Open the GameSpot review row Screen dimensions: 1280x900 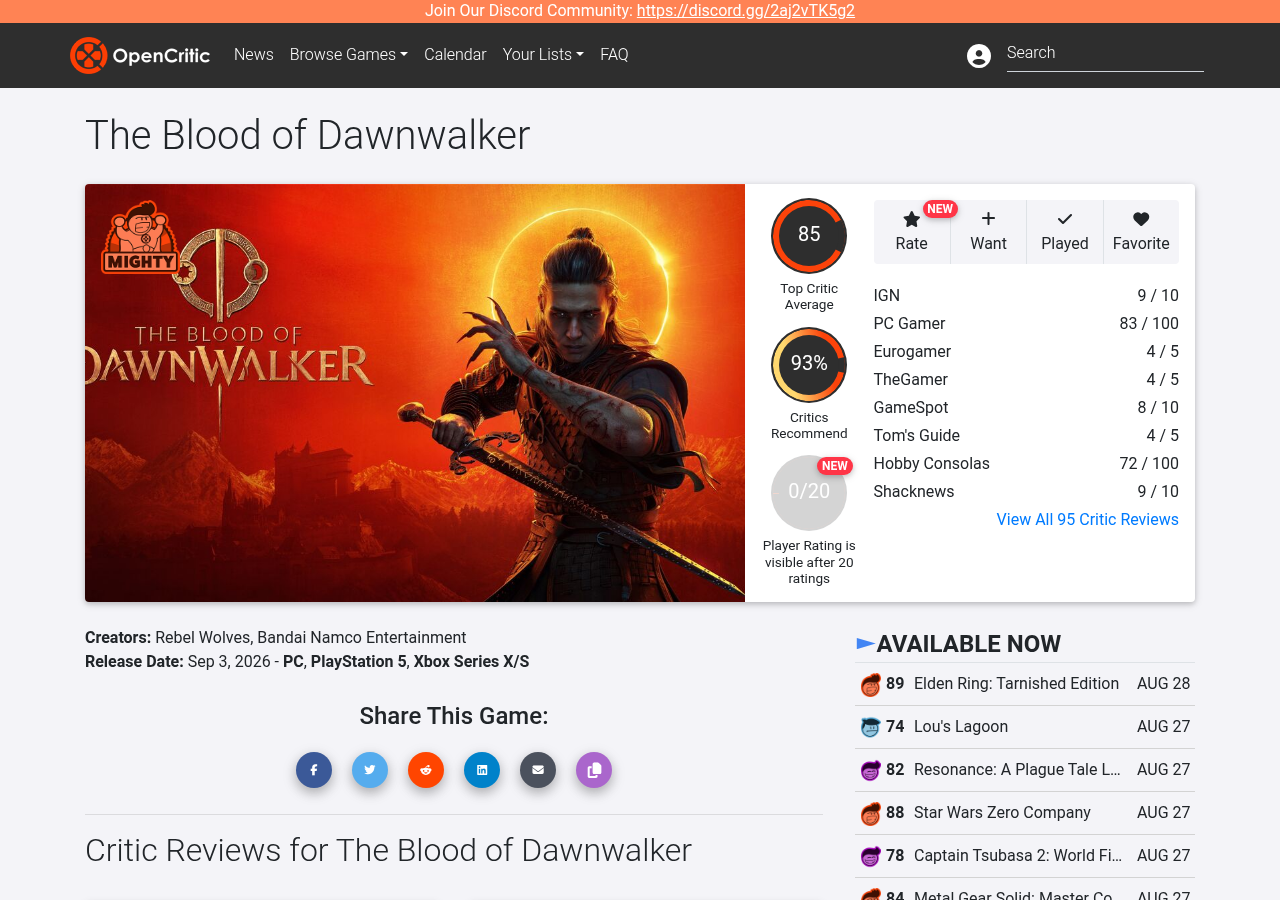pos(1026,408)
